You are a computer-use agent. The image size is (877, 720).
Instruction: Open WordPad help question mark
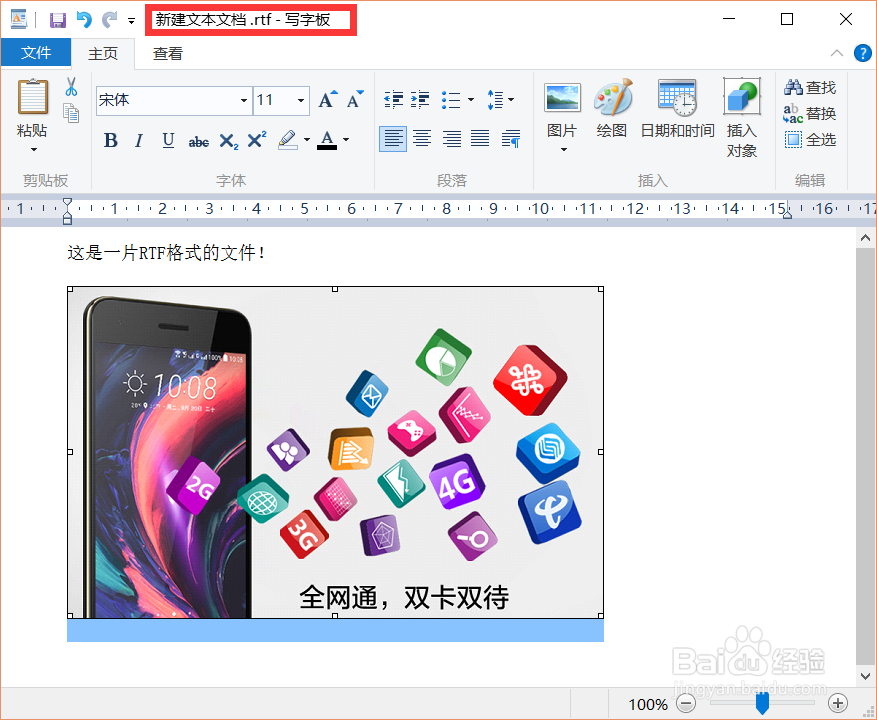pos(862,53)
